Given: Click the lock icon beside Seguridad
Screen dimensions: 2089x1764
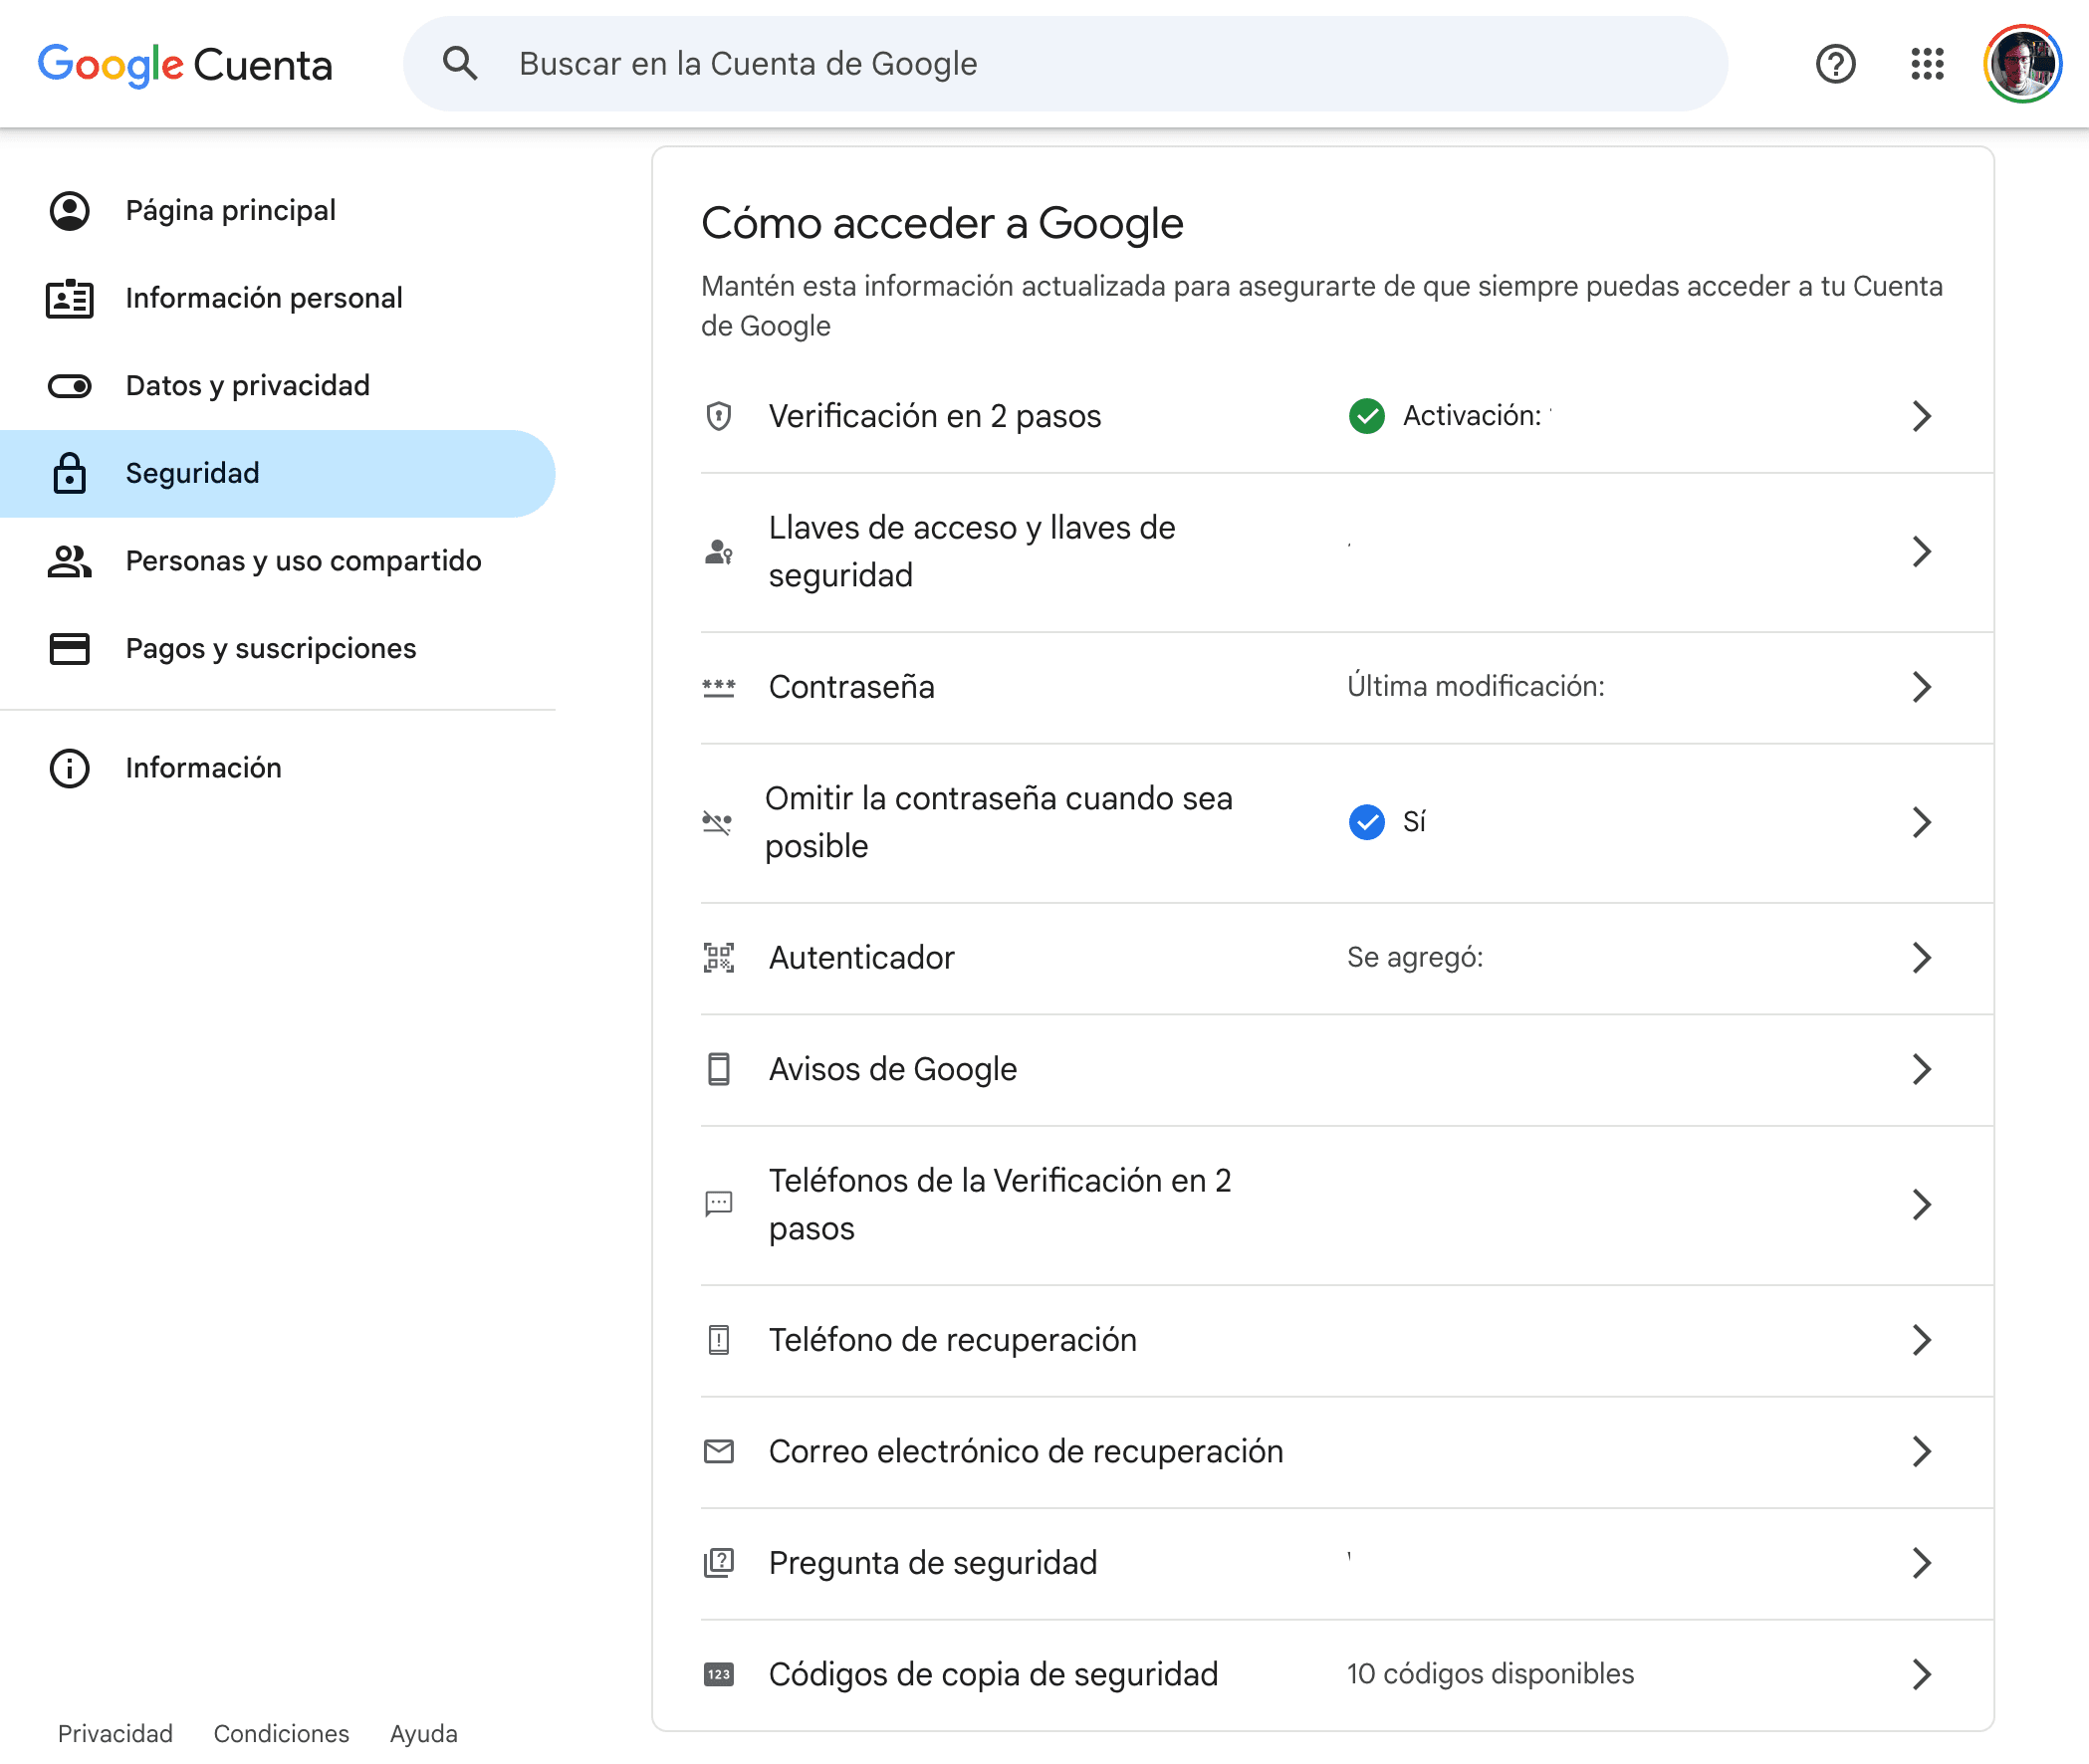Looking at the screenshot, I should click(69, 473).
